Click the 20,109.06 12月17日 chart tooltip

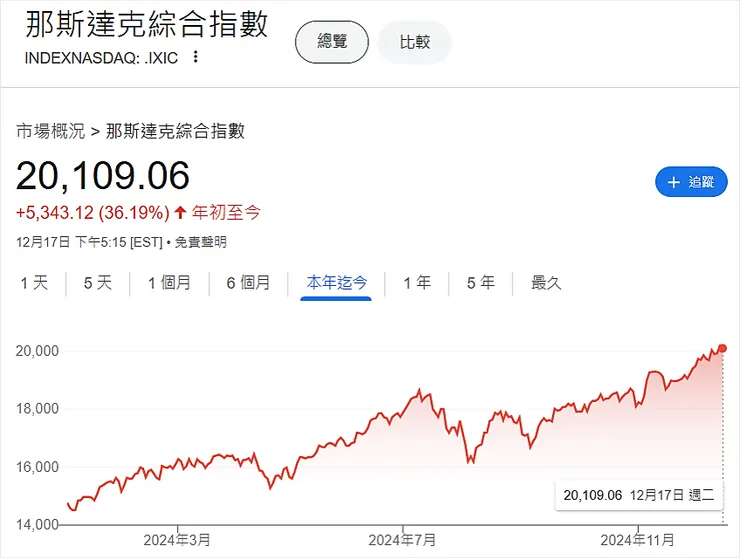click(639, 495)
